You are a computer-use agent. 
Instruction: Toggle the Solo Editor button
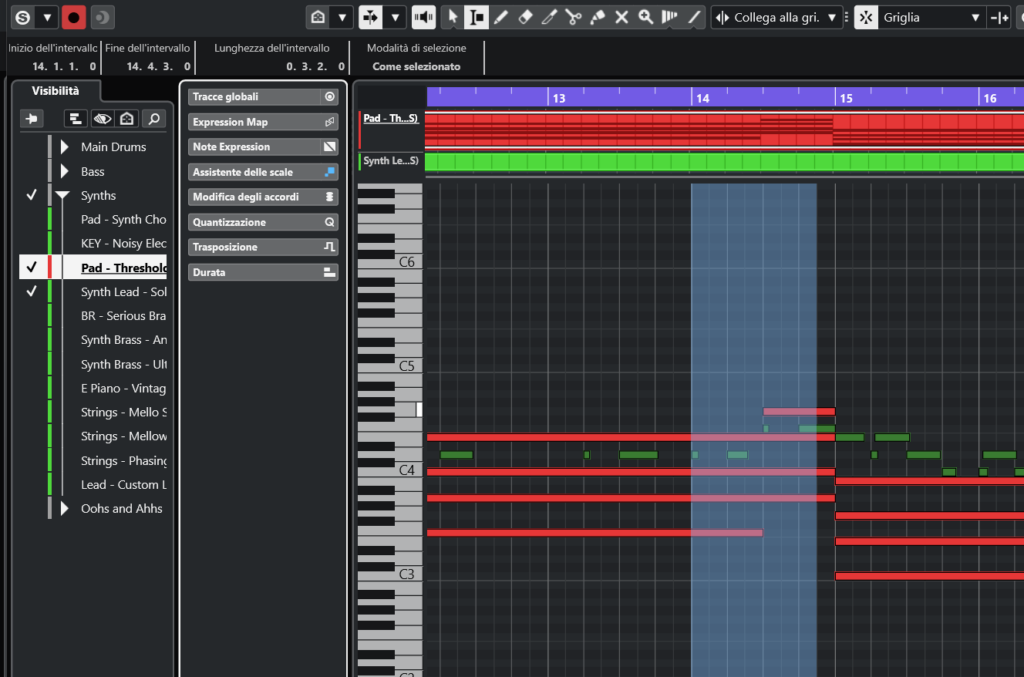[23, 18]
